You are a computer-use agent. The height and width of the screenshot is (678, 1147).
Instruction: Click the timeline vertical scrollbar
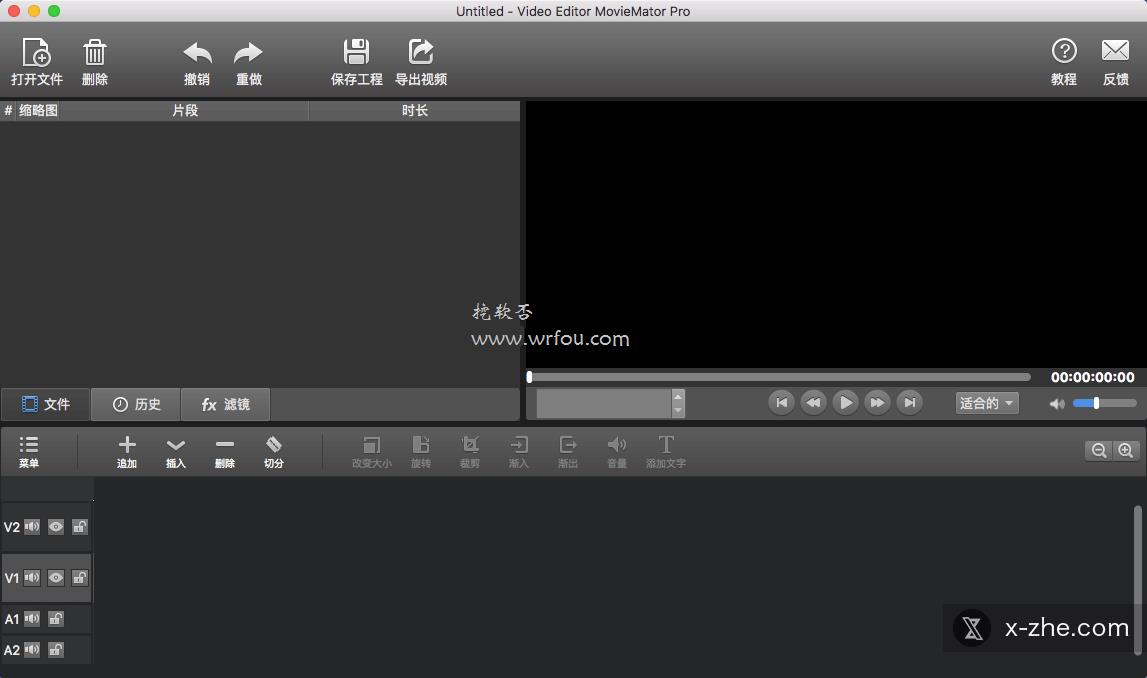pos(1137,580)
